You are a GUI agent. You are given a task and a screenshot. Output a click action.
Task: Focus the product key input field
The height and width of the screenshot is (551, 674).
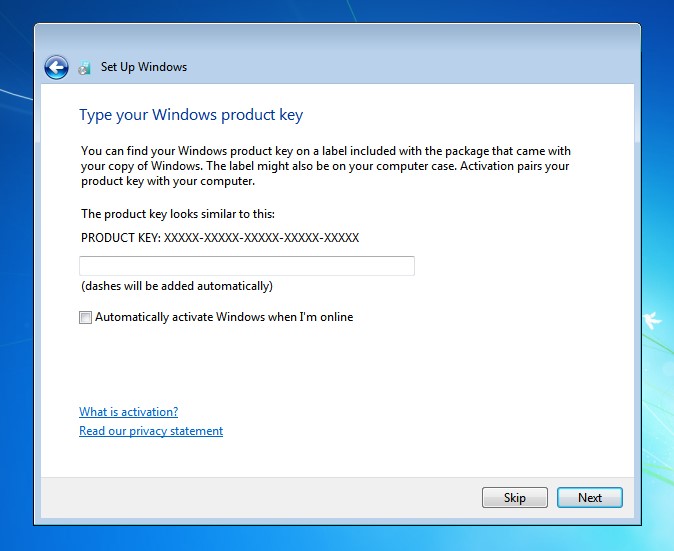[247, 266]
